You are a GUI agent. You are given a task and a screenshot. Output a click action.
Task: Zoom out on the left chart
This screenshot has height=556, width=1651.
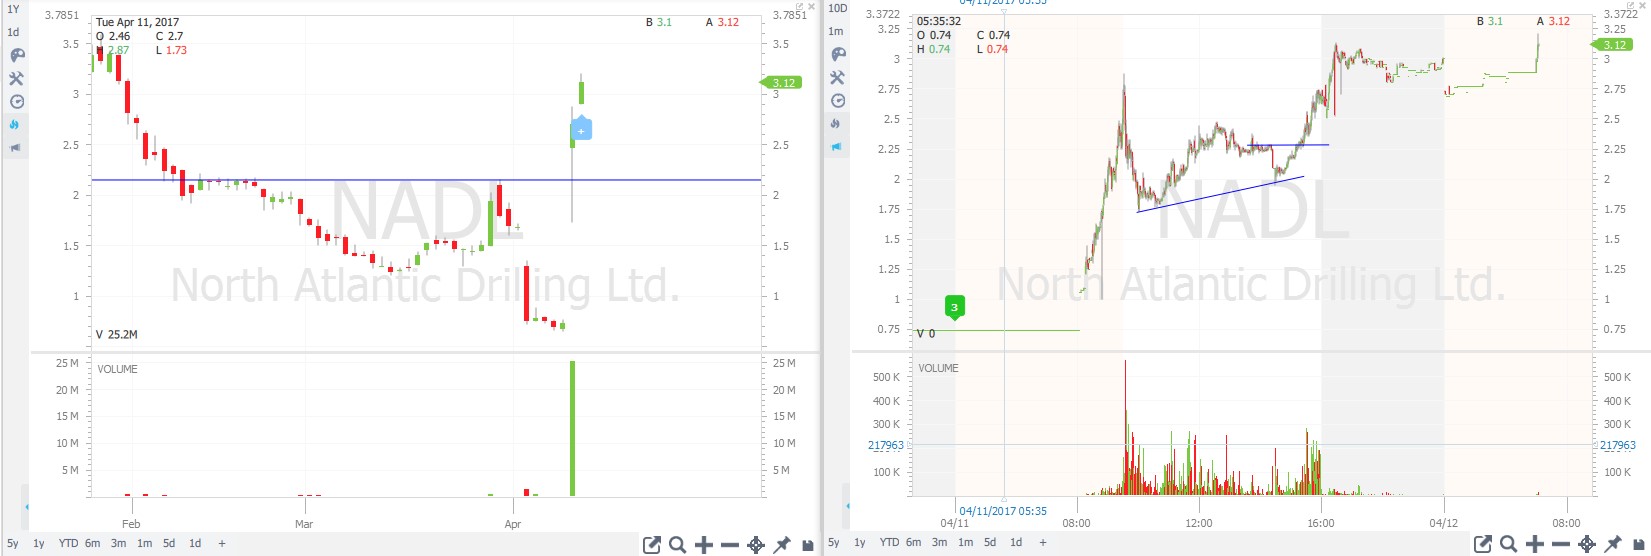pos(730,545)
